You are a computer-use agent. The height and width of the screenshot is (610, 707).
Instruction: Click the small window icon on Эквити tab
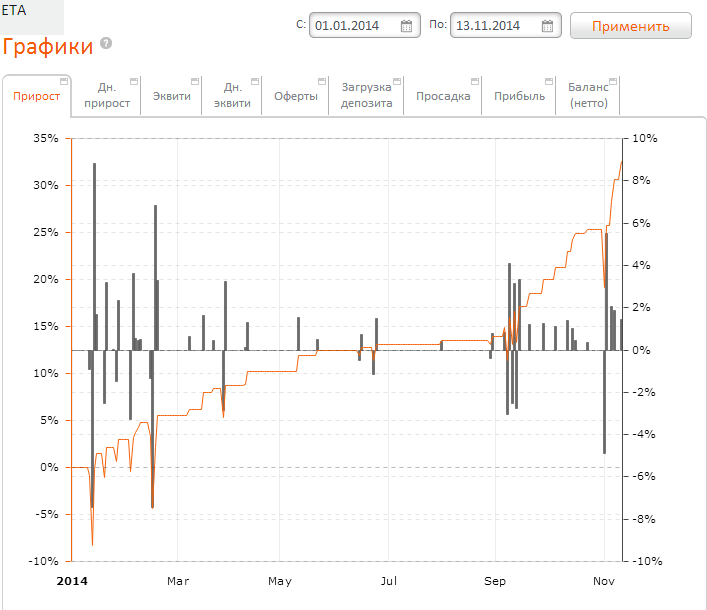(x=195, y=80)
